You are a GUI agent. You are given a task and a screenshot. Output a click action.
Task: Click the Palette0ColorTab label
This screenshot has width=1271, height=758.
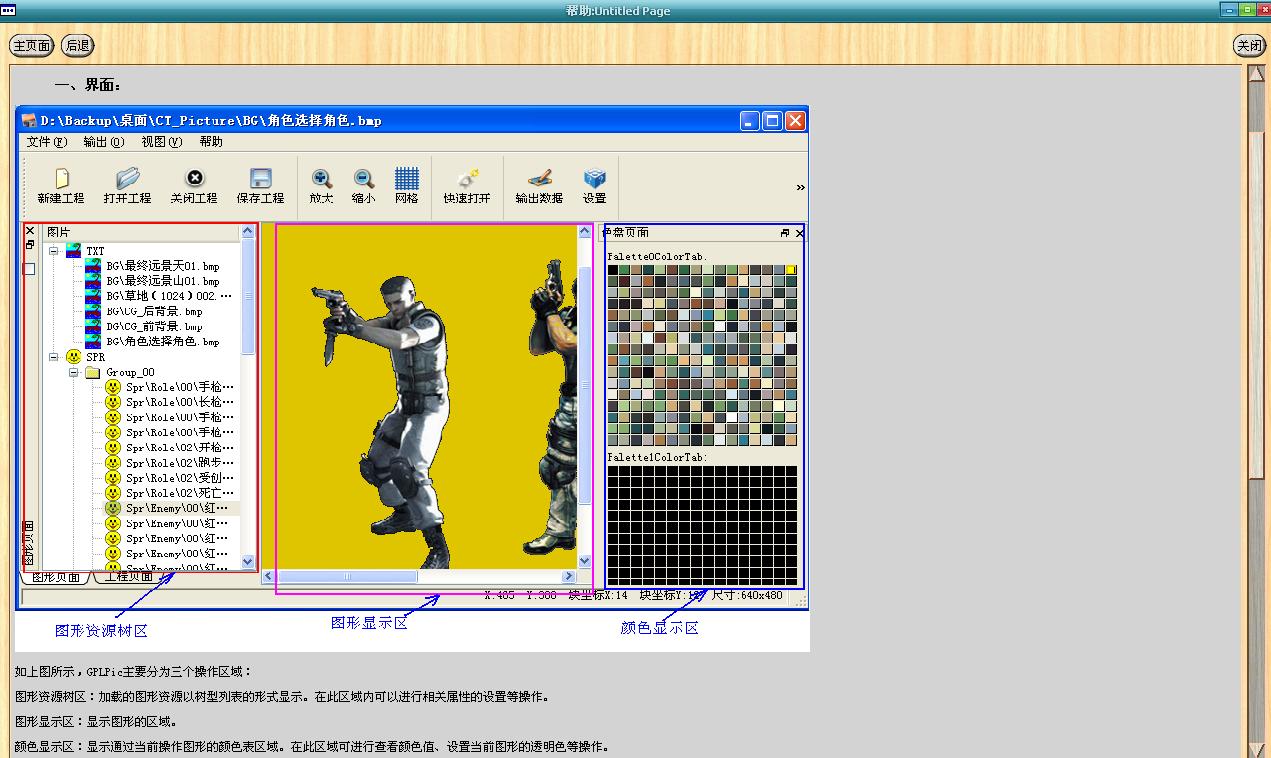pos(657,257)
